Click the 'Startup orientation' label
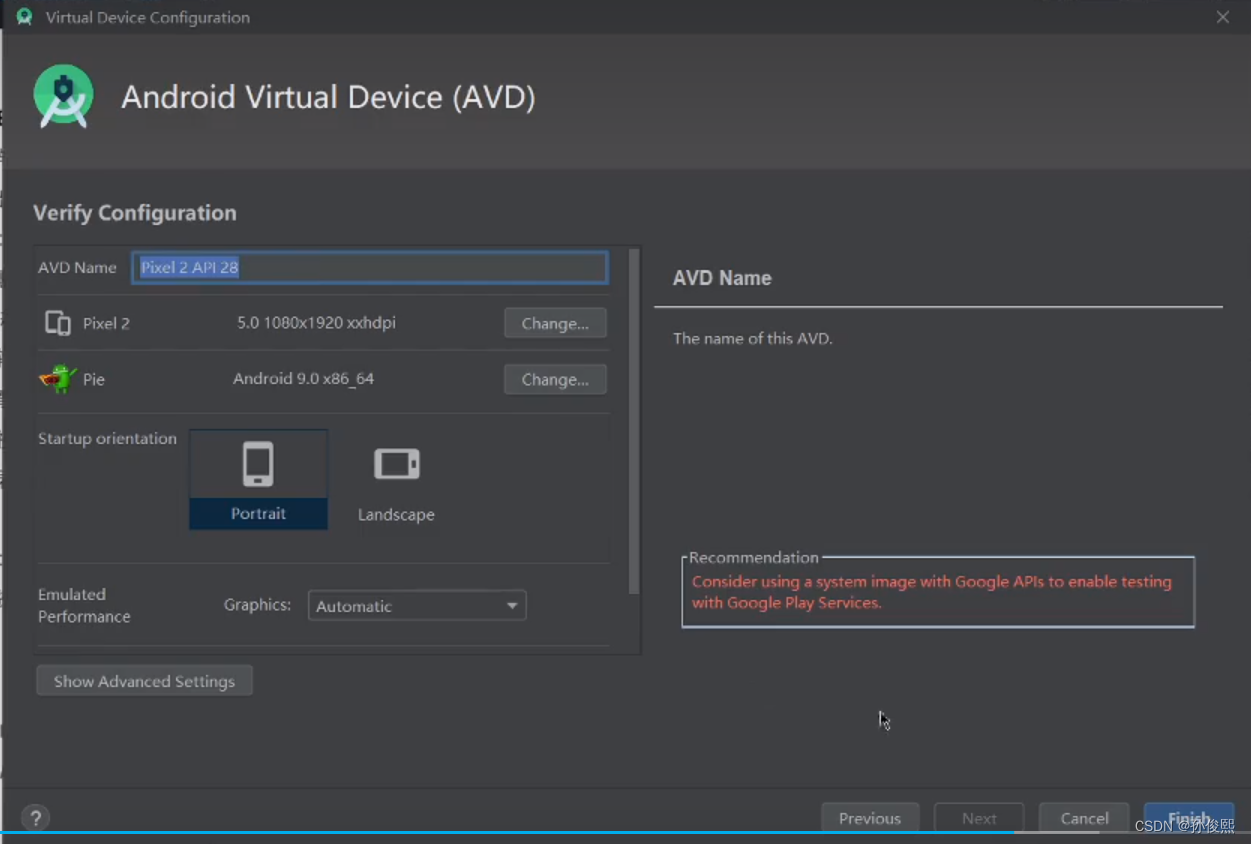Image resolution: width=1251 pixels, height=844 pixels. (x=107, y=438)
